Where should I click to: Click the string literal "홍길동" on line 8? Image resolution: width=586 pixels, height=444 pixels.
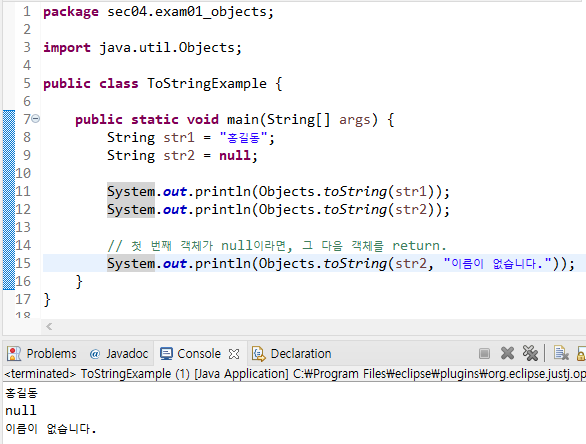(x=244, y=138)
